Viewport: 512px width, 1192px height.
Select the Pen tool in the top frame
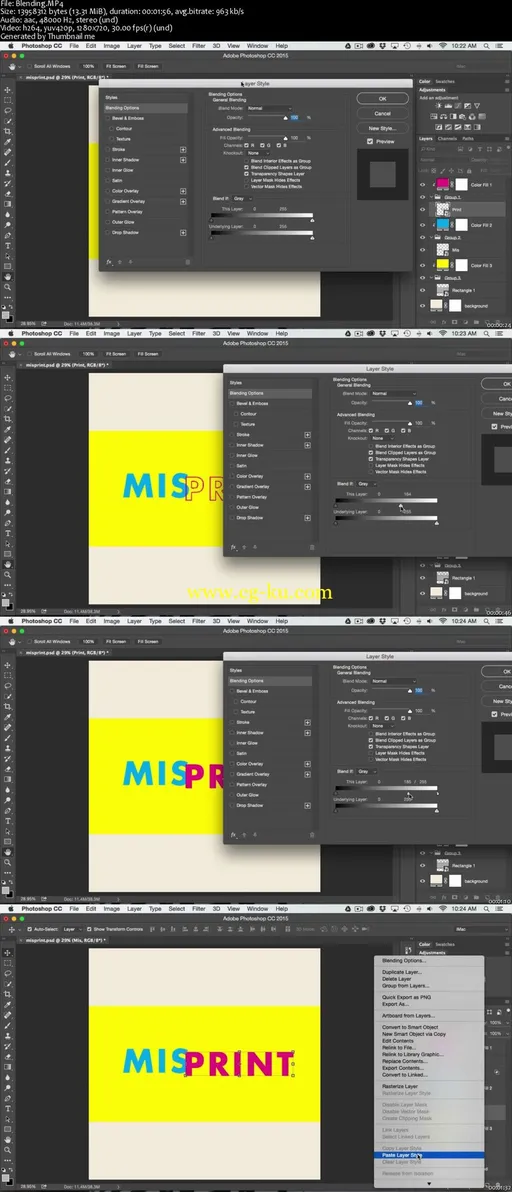click(x=8, y=236)
